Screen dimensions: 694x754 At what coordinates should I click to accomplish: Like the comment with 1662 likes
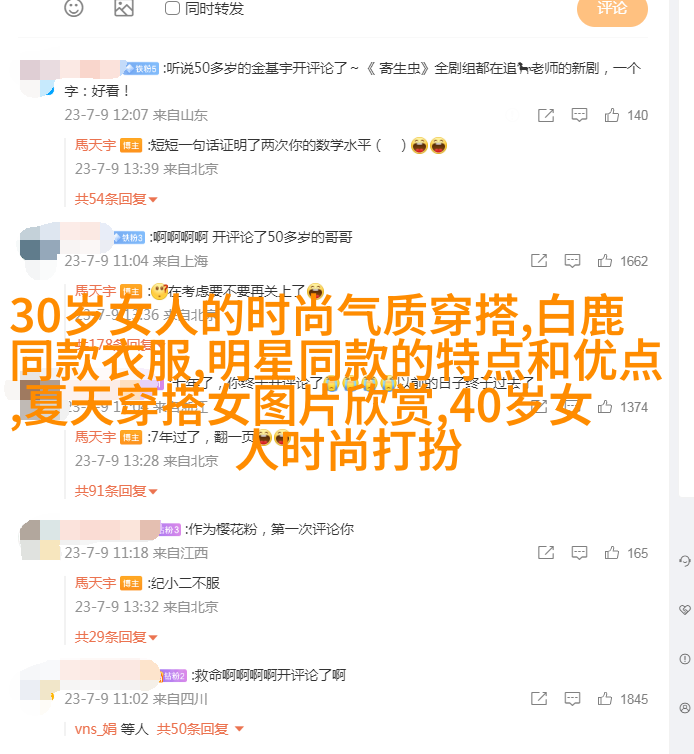click(x=605, y=261)
